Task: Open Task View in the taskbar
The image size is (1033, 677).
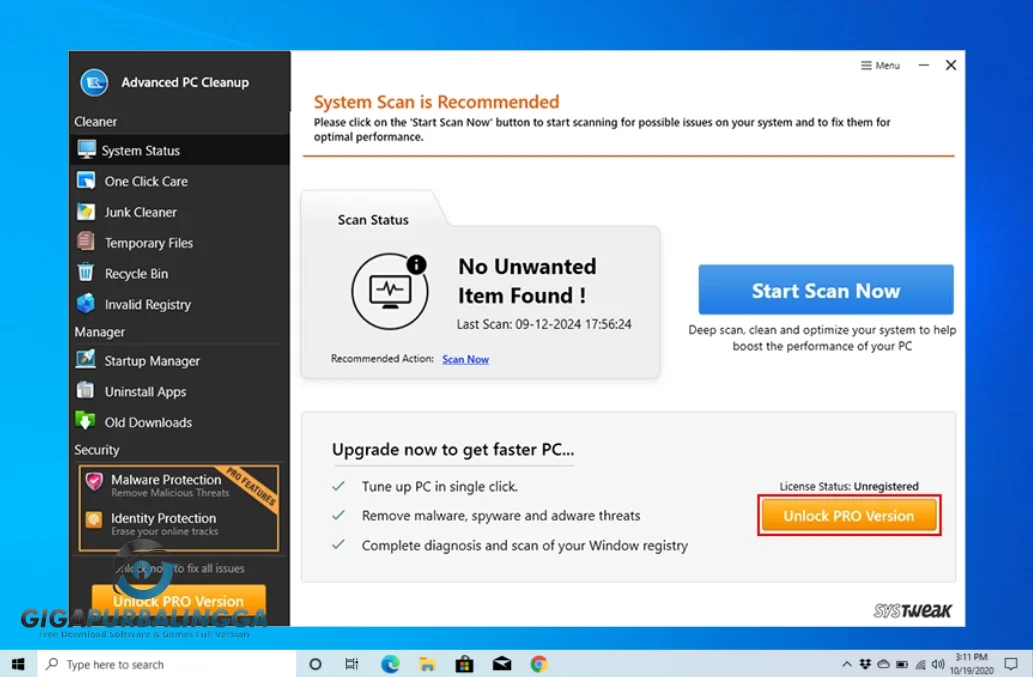Action: pos(352,664)
